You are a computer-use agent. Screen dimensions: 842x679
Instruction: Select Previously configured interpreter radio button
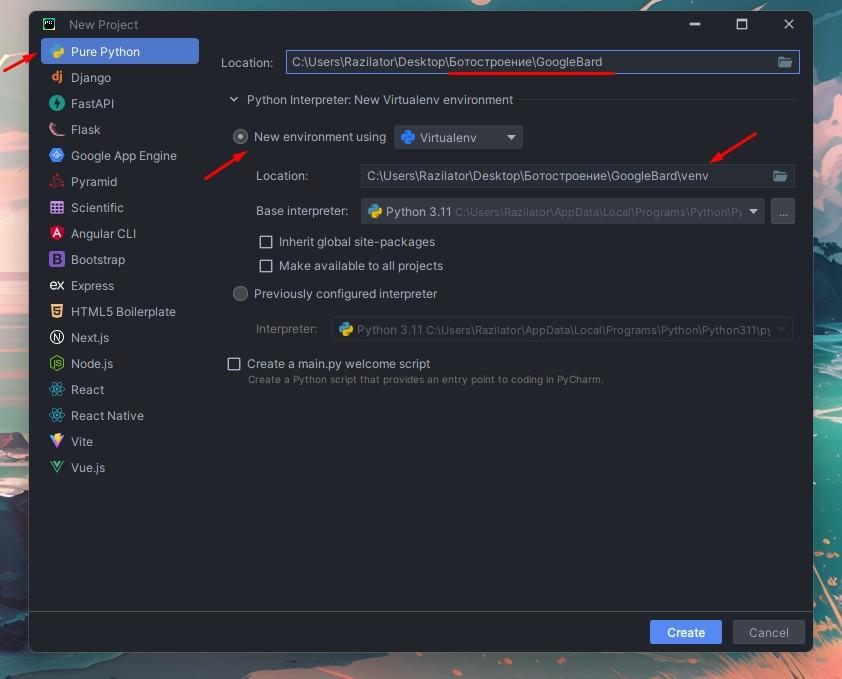click(x=240, y=294)
